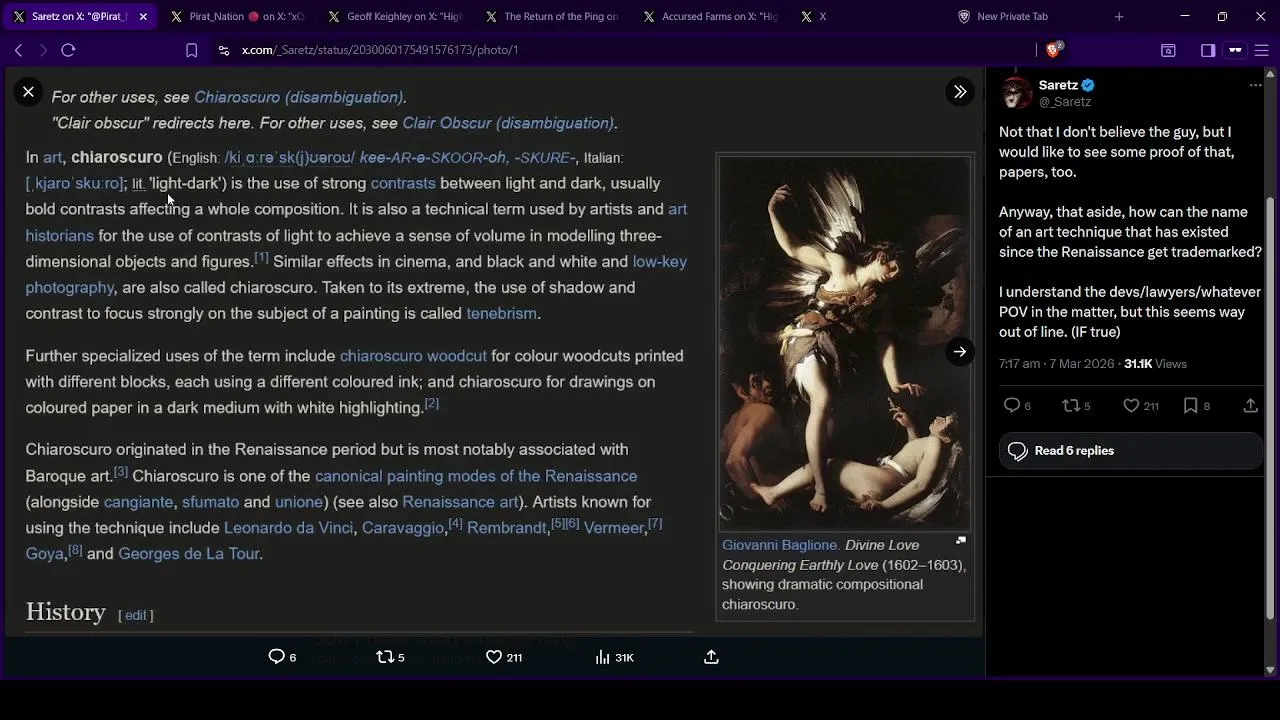Switch to the Geoff Keighley tab

[x=395, y=17]
